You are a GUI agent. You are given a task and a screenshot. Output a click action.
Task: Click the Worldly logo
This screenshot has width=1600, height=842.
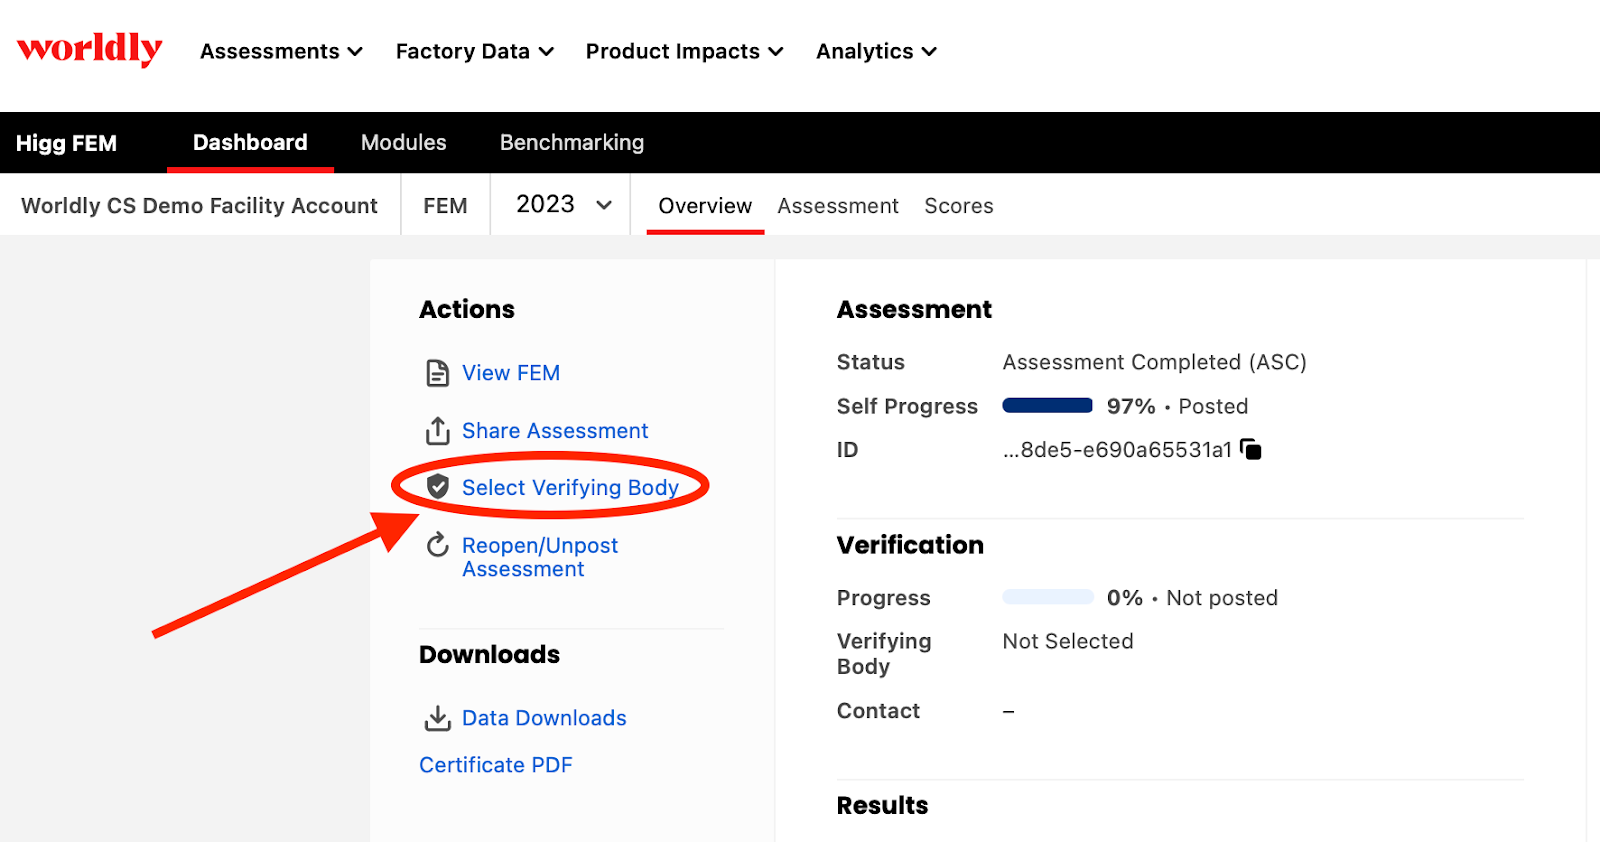(x=90, y=49)
